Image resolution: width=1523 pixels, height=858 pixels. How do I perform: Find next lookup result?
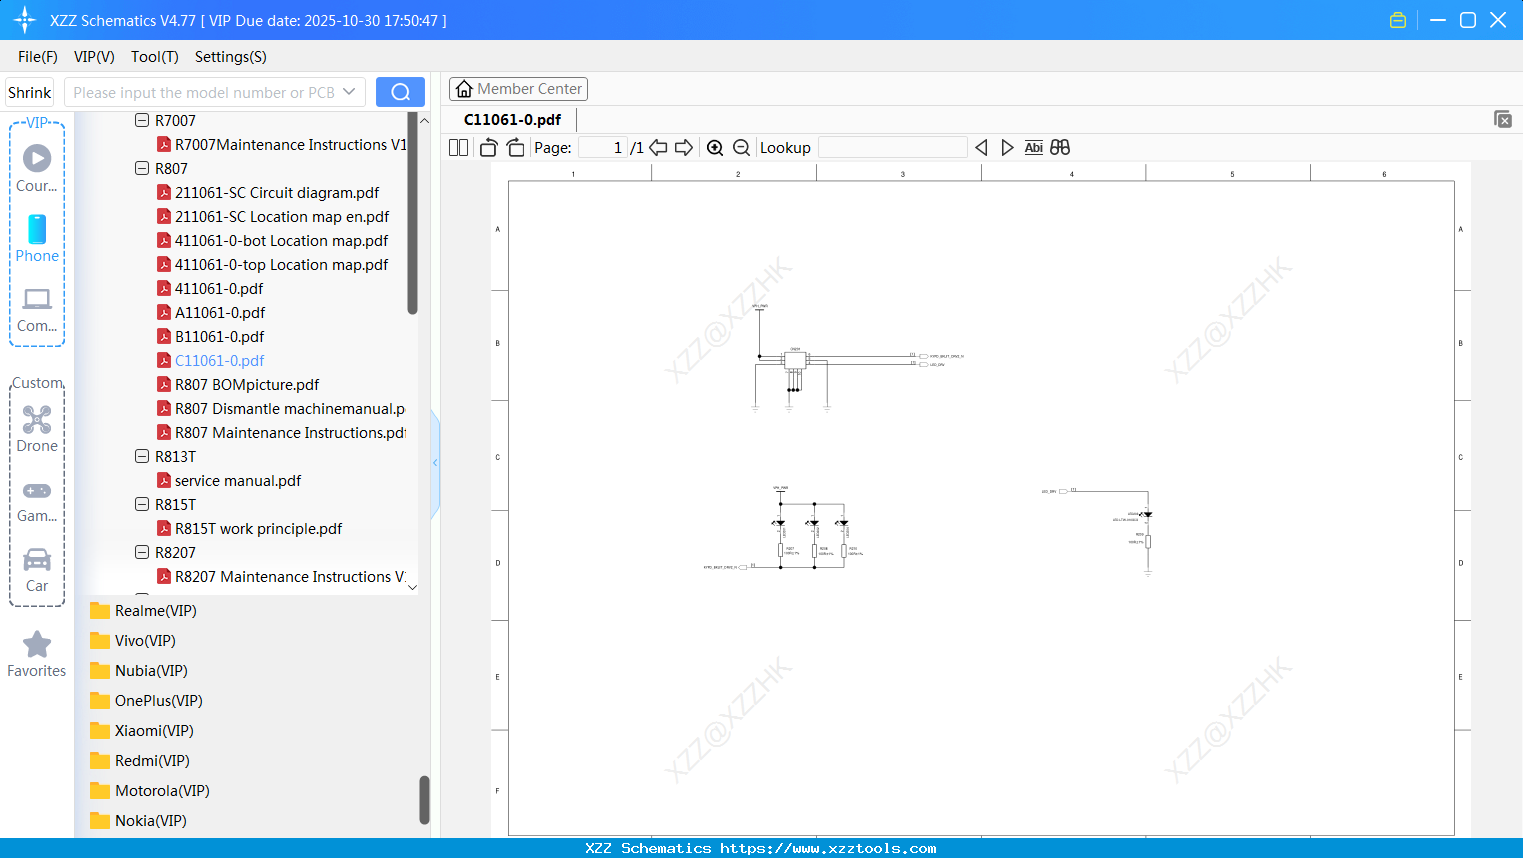tap(1007, 148)
